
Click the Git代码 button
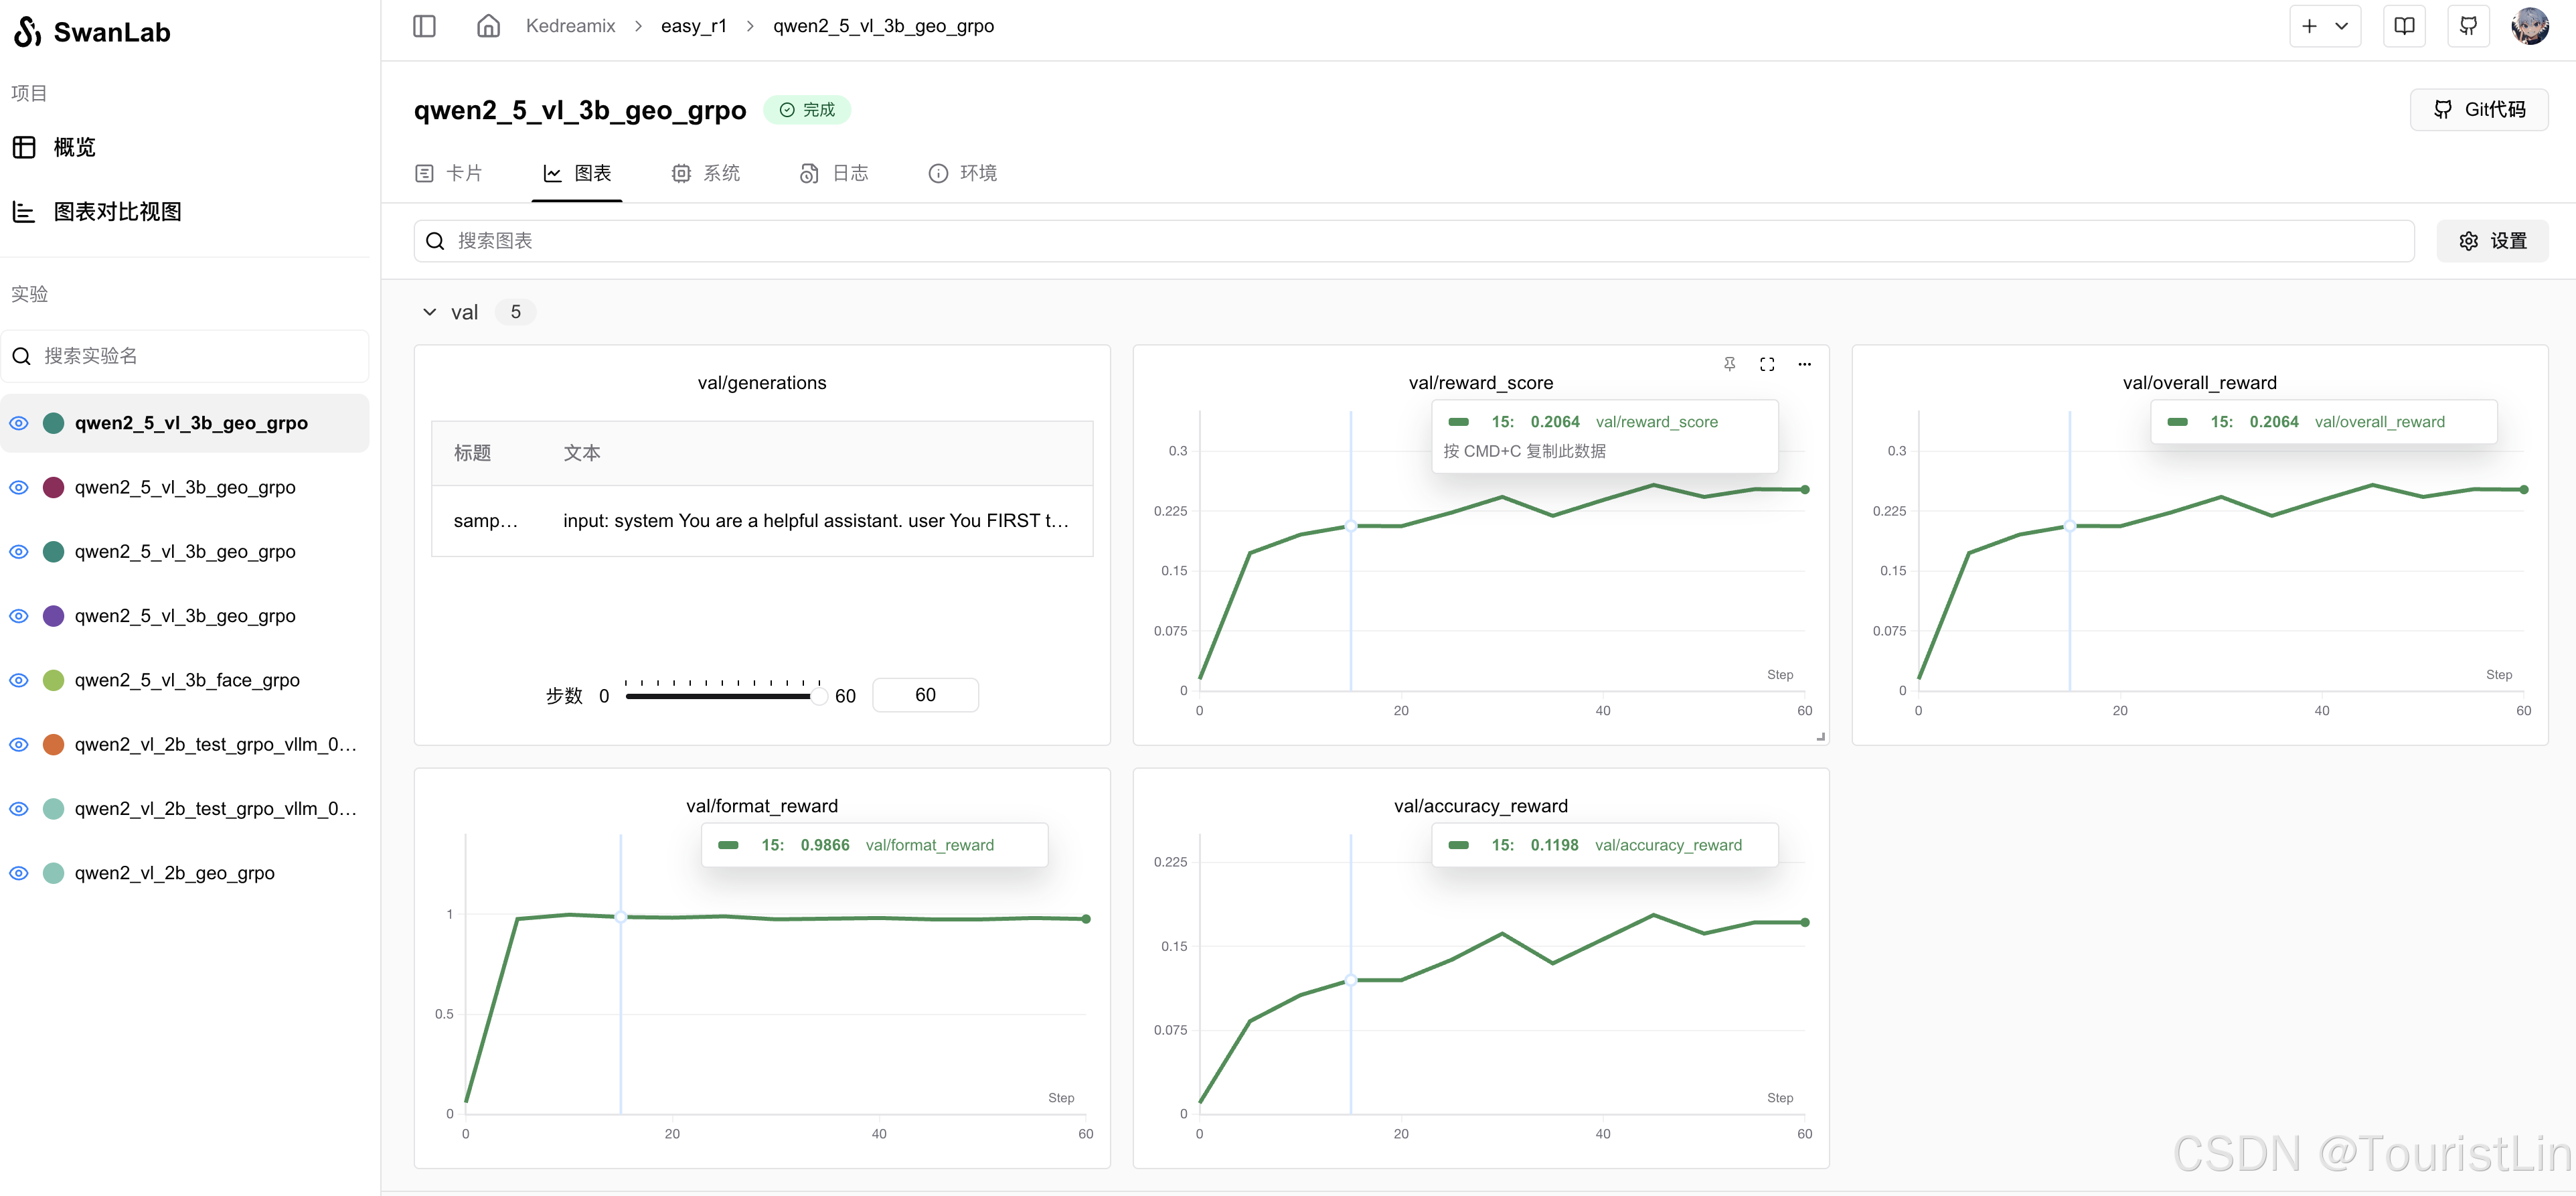coord(2478,110)
